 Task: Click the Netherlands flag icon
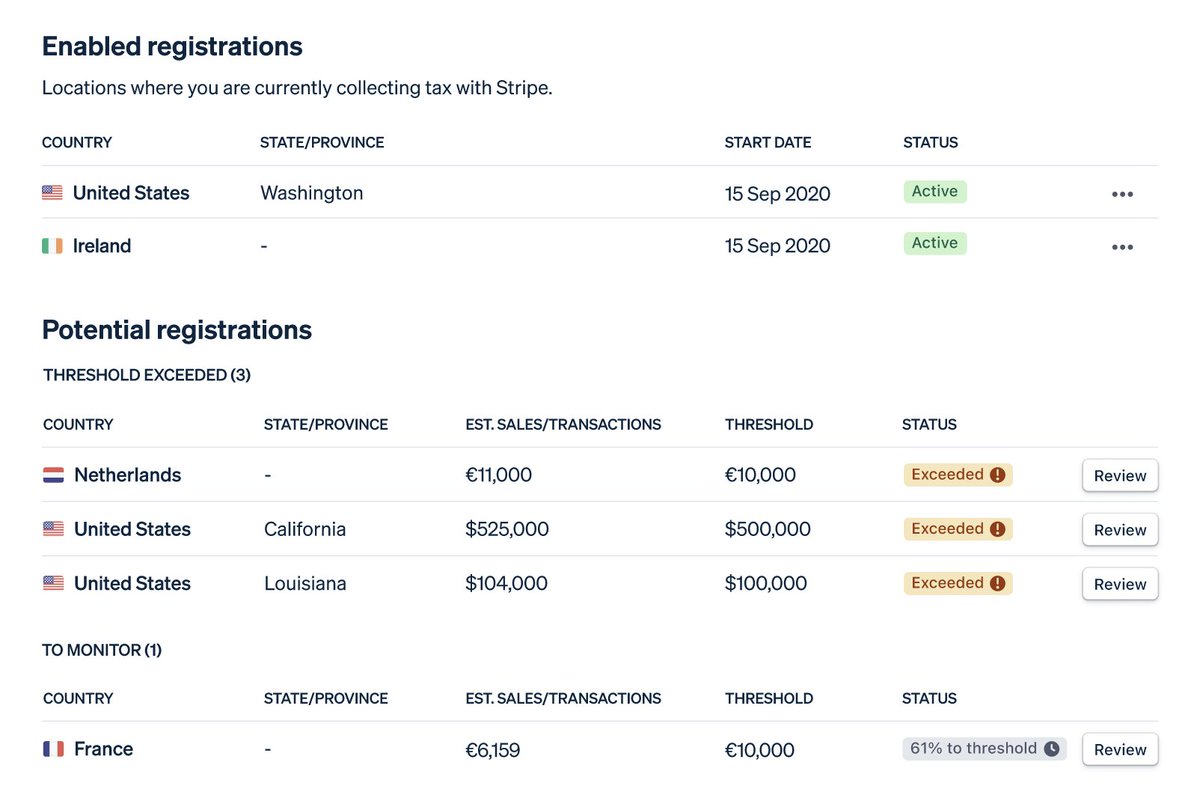[x=53, y=475]
